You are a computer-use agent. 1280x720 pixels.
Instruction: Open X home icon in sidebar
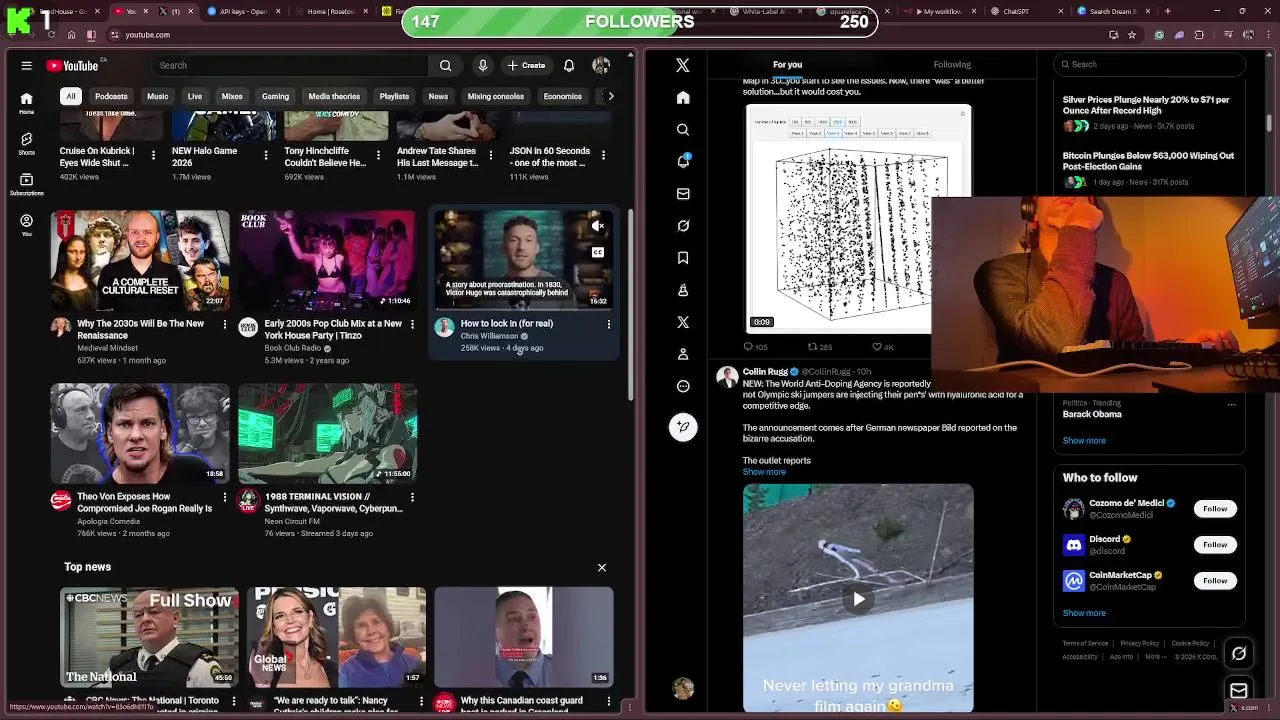click(x=683, y=97)
